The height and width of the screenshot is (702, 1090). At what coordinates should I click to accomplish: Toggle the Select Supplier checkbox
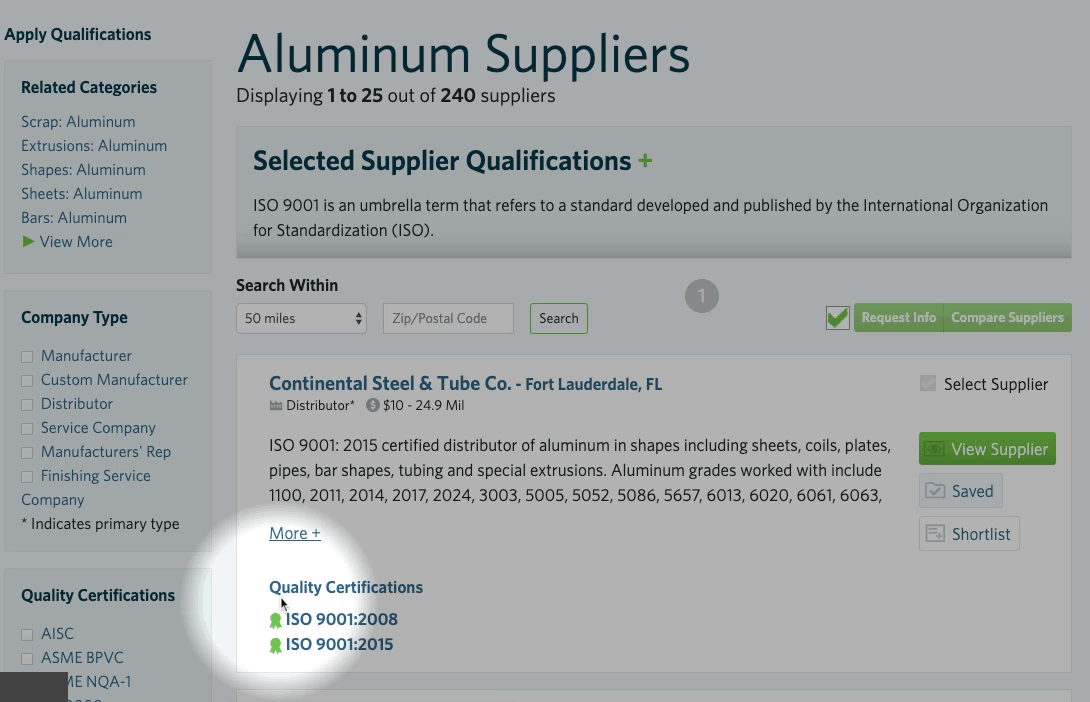[928, 384]
